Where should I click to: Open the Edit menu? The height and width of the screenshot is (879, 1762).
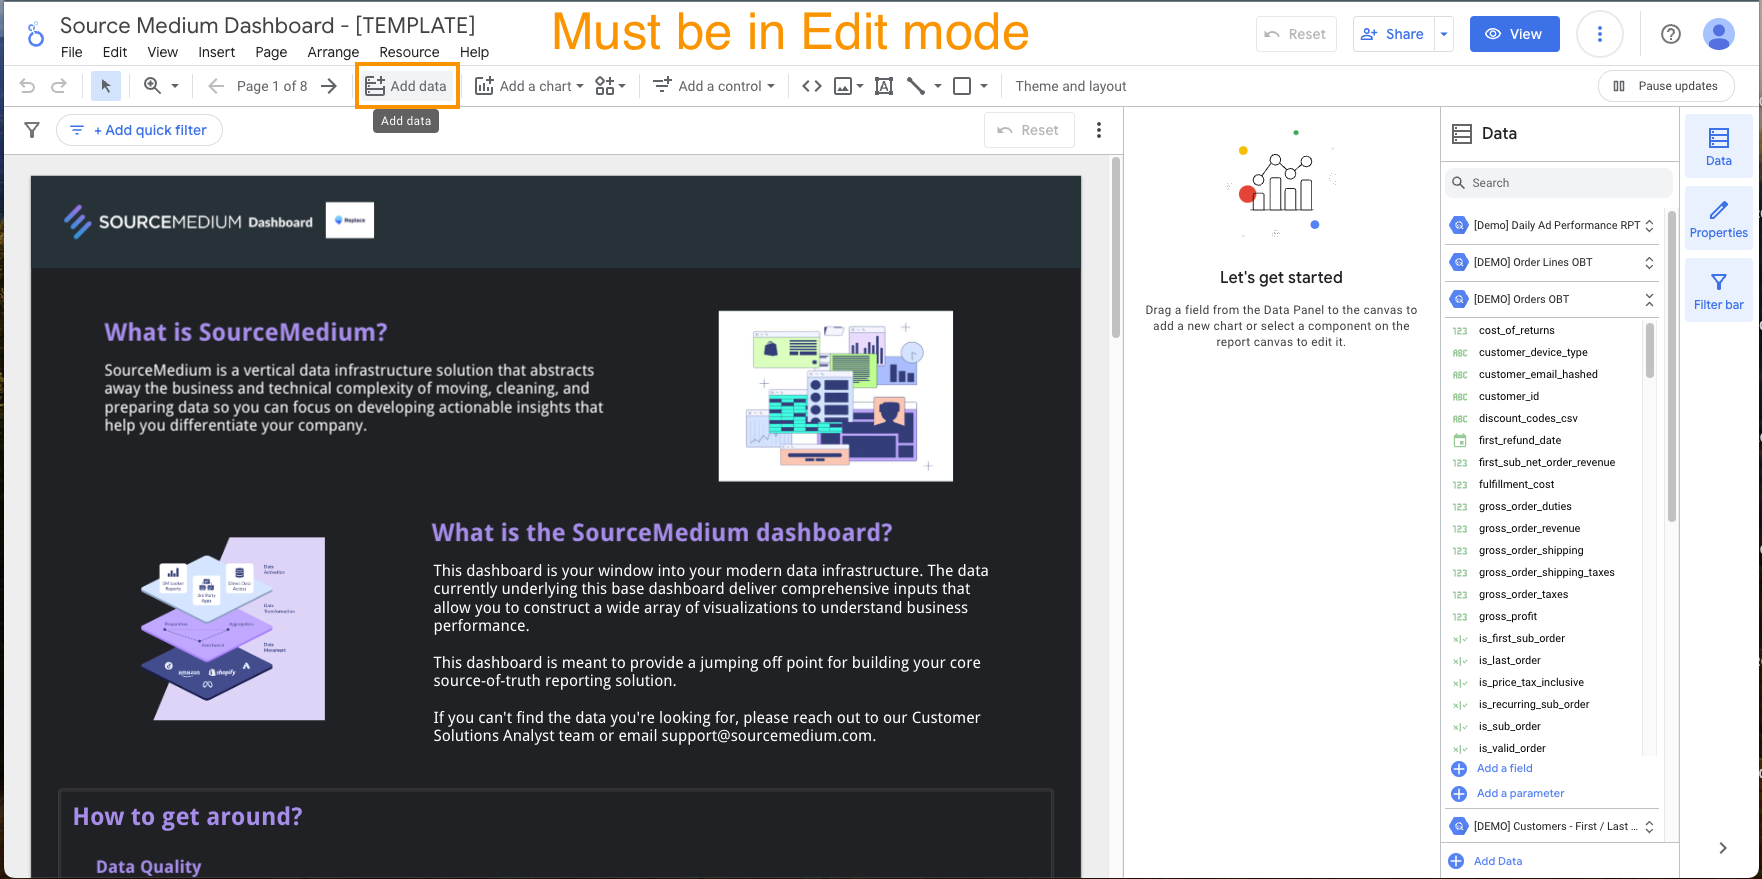coord(115,52)
